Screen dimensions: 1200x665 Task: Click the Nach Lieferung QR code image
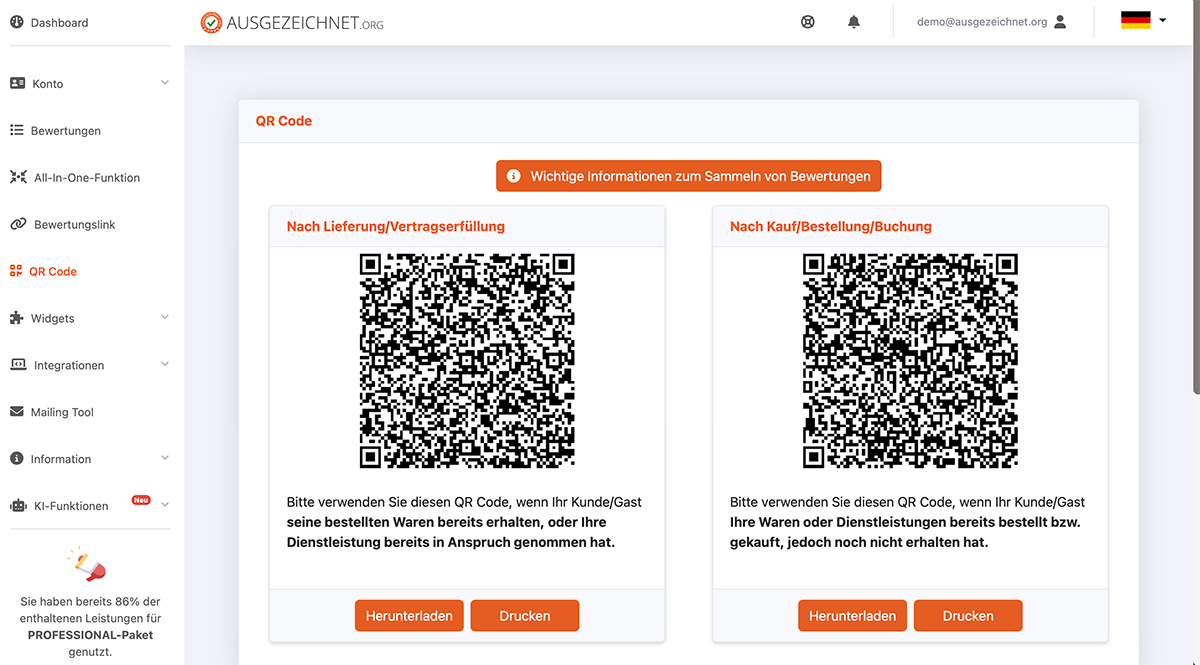(x=467, y=361)
